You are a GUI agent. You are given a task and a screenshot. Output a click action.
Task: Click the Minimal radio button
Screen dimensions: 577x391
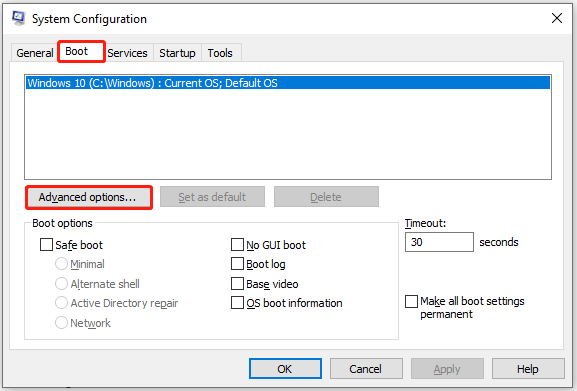tap(61, 264)
